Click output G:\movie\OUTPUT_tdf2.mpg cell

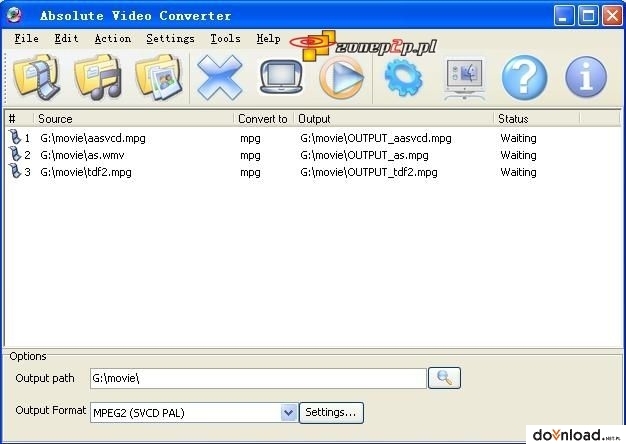368,172
